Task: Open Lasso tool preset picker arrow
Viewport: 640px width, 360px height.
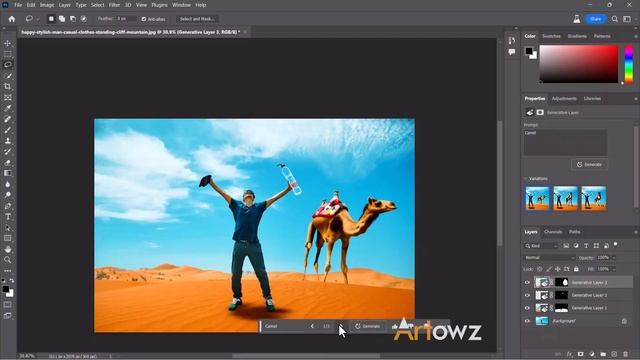Action: pyautogui.click(x=38, y=19)
